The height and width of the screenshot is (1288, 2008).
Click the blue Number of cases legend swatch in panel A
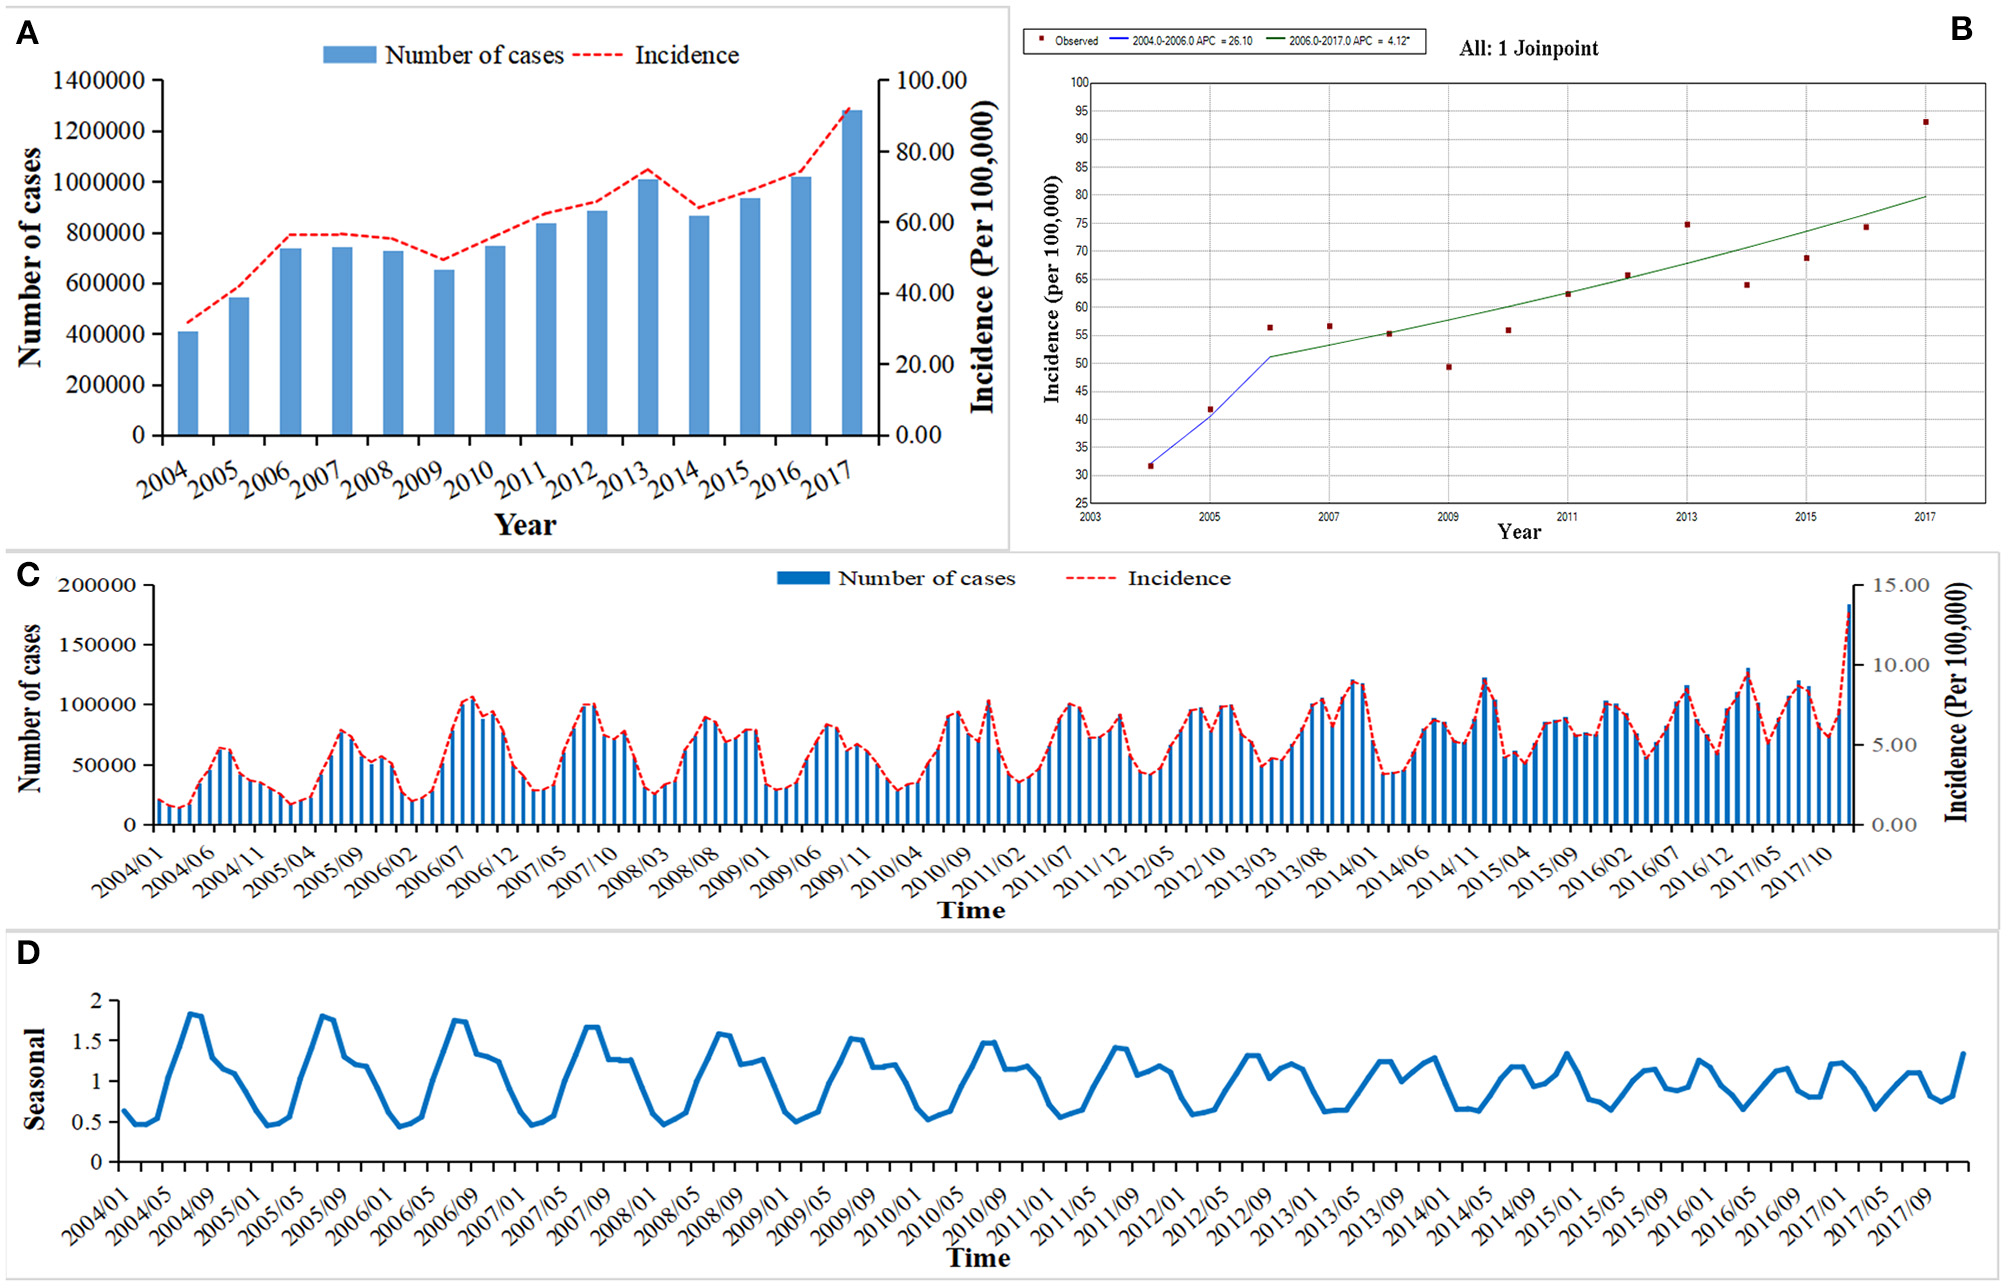click(349, 55)
